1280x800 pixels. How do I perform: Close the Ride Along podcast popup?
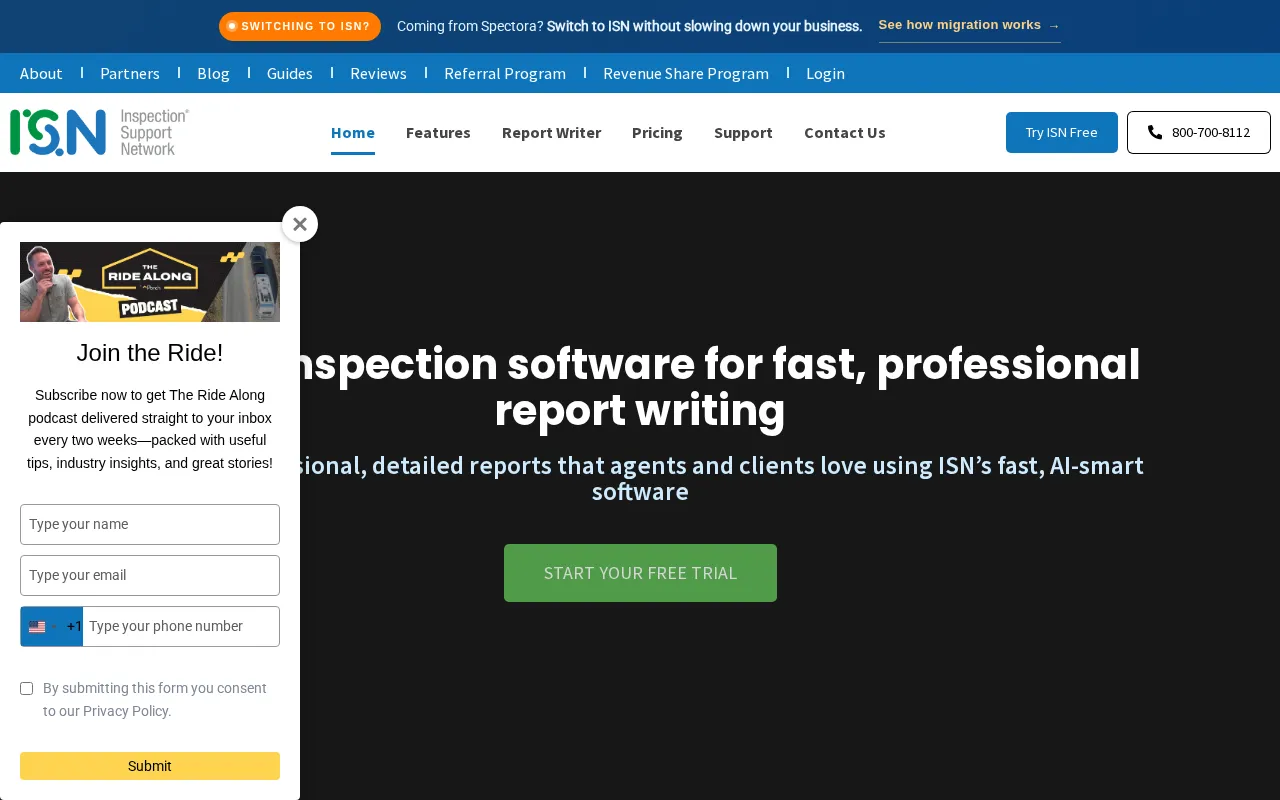pyautogui.click(x=300, y=224)
